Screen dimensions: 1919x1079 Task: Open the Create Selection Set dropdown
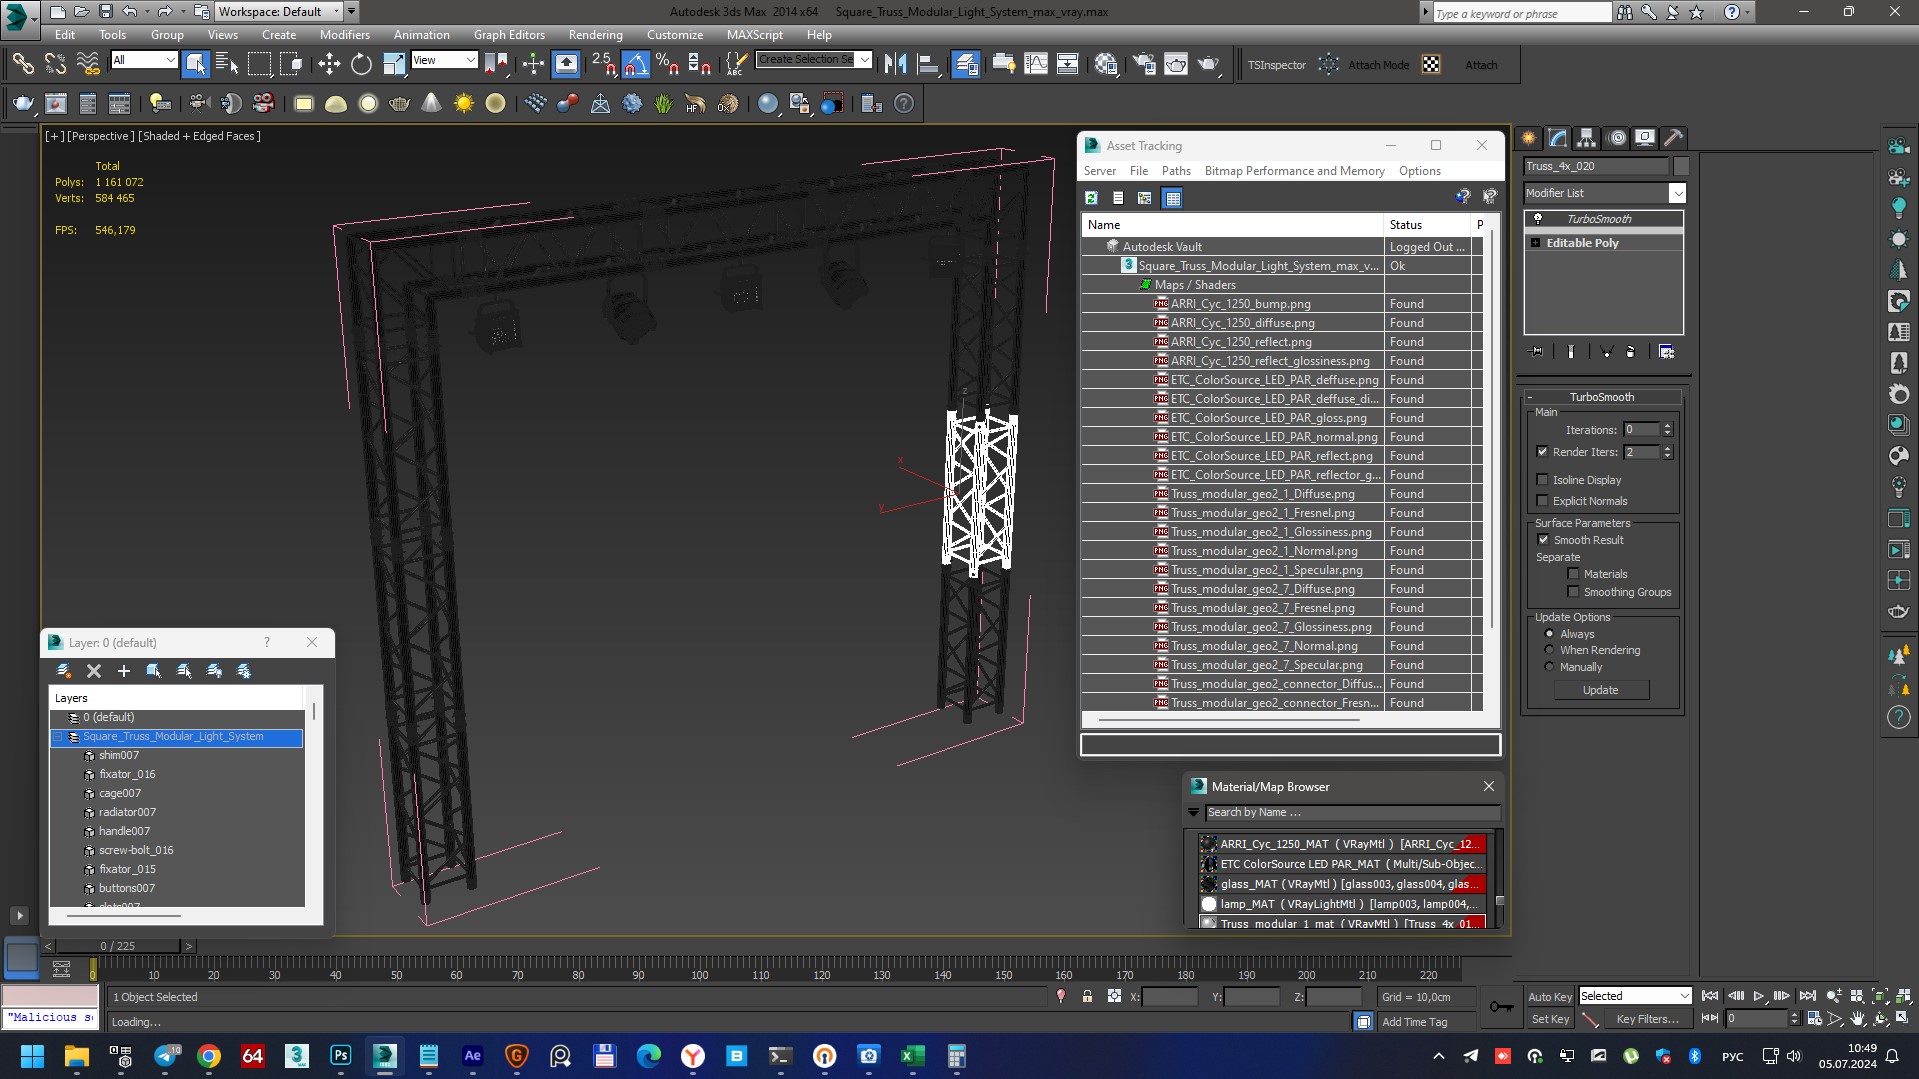coord(865,60)
